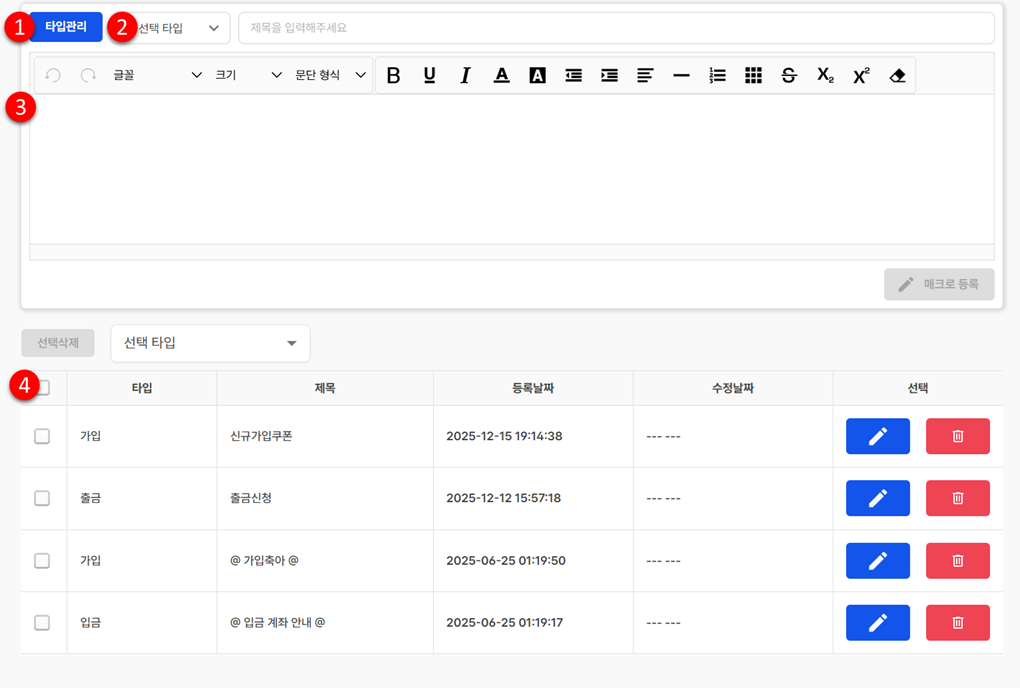The height and width of the screenshot is (688, 1020).
Task: Check the checkbox for 신규가입쿠폰 row
Action: 42,436
